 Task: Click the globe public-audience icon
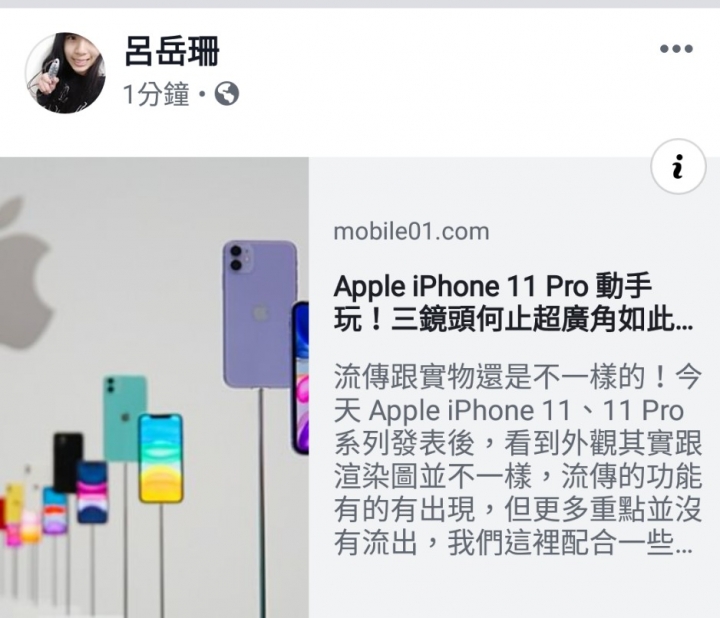pyautogui.click(x=227, y=94)
